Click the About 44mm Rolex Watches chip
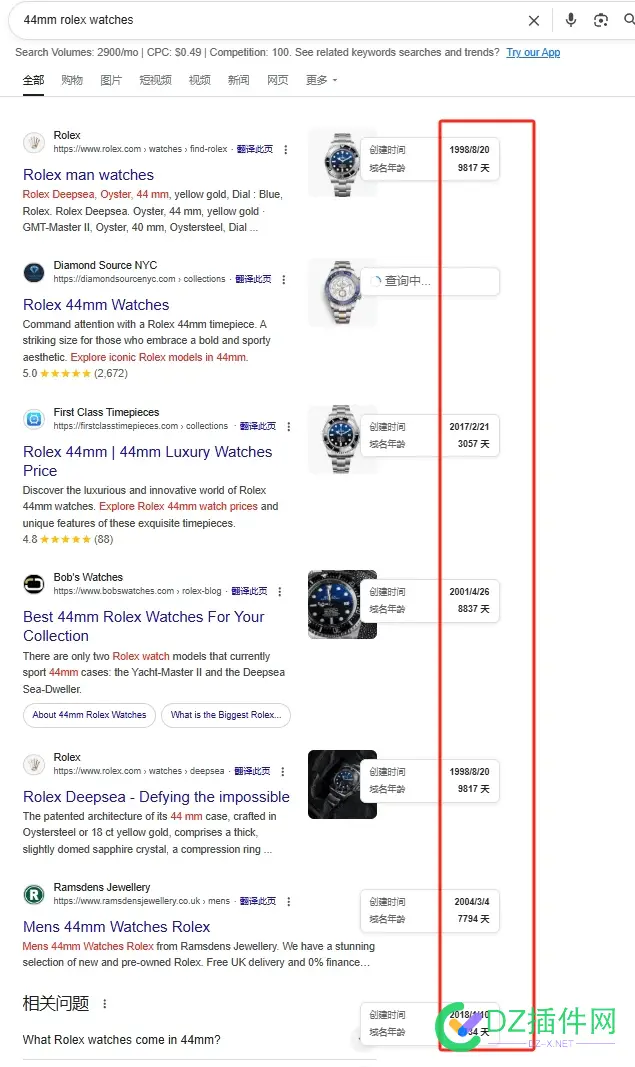This screenshot has width=635, height=1067. pyautogui.click(x=89, y=715)
